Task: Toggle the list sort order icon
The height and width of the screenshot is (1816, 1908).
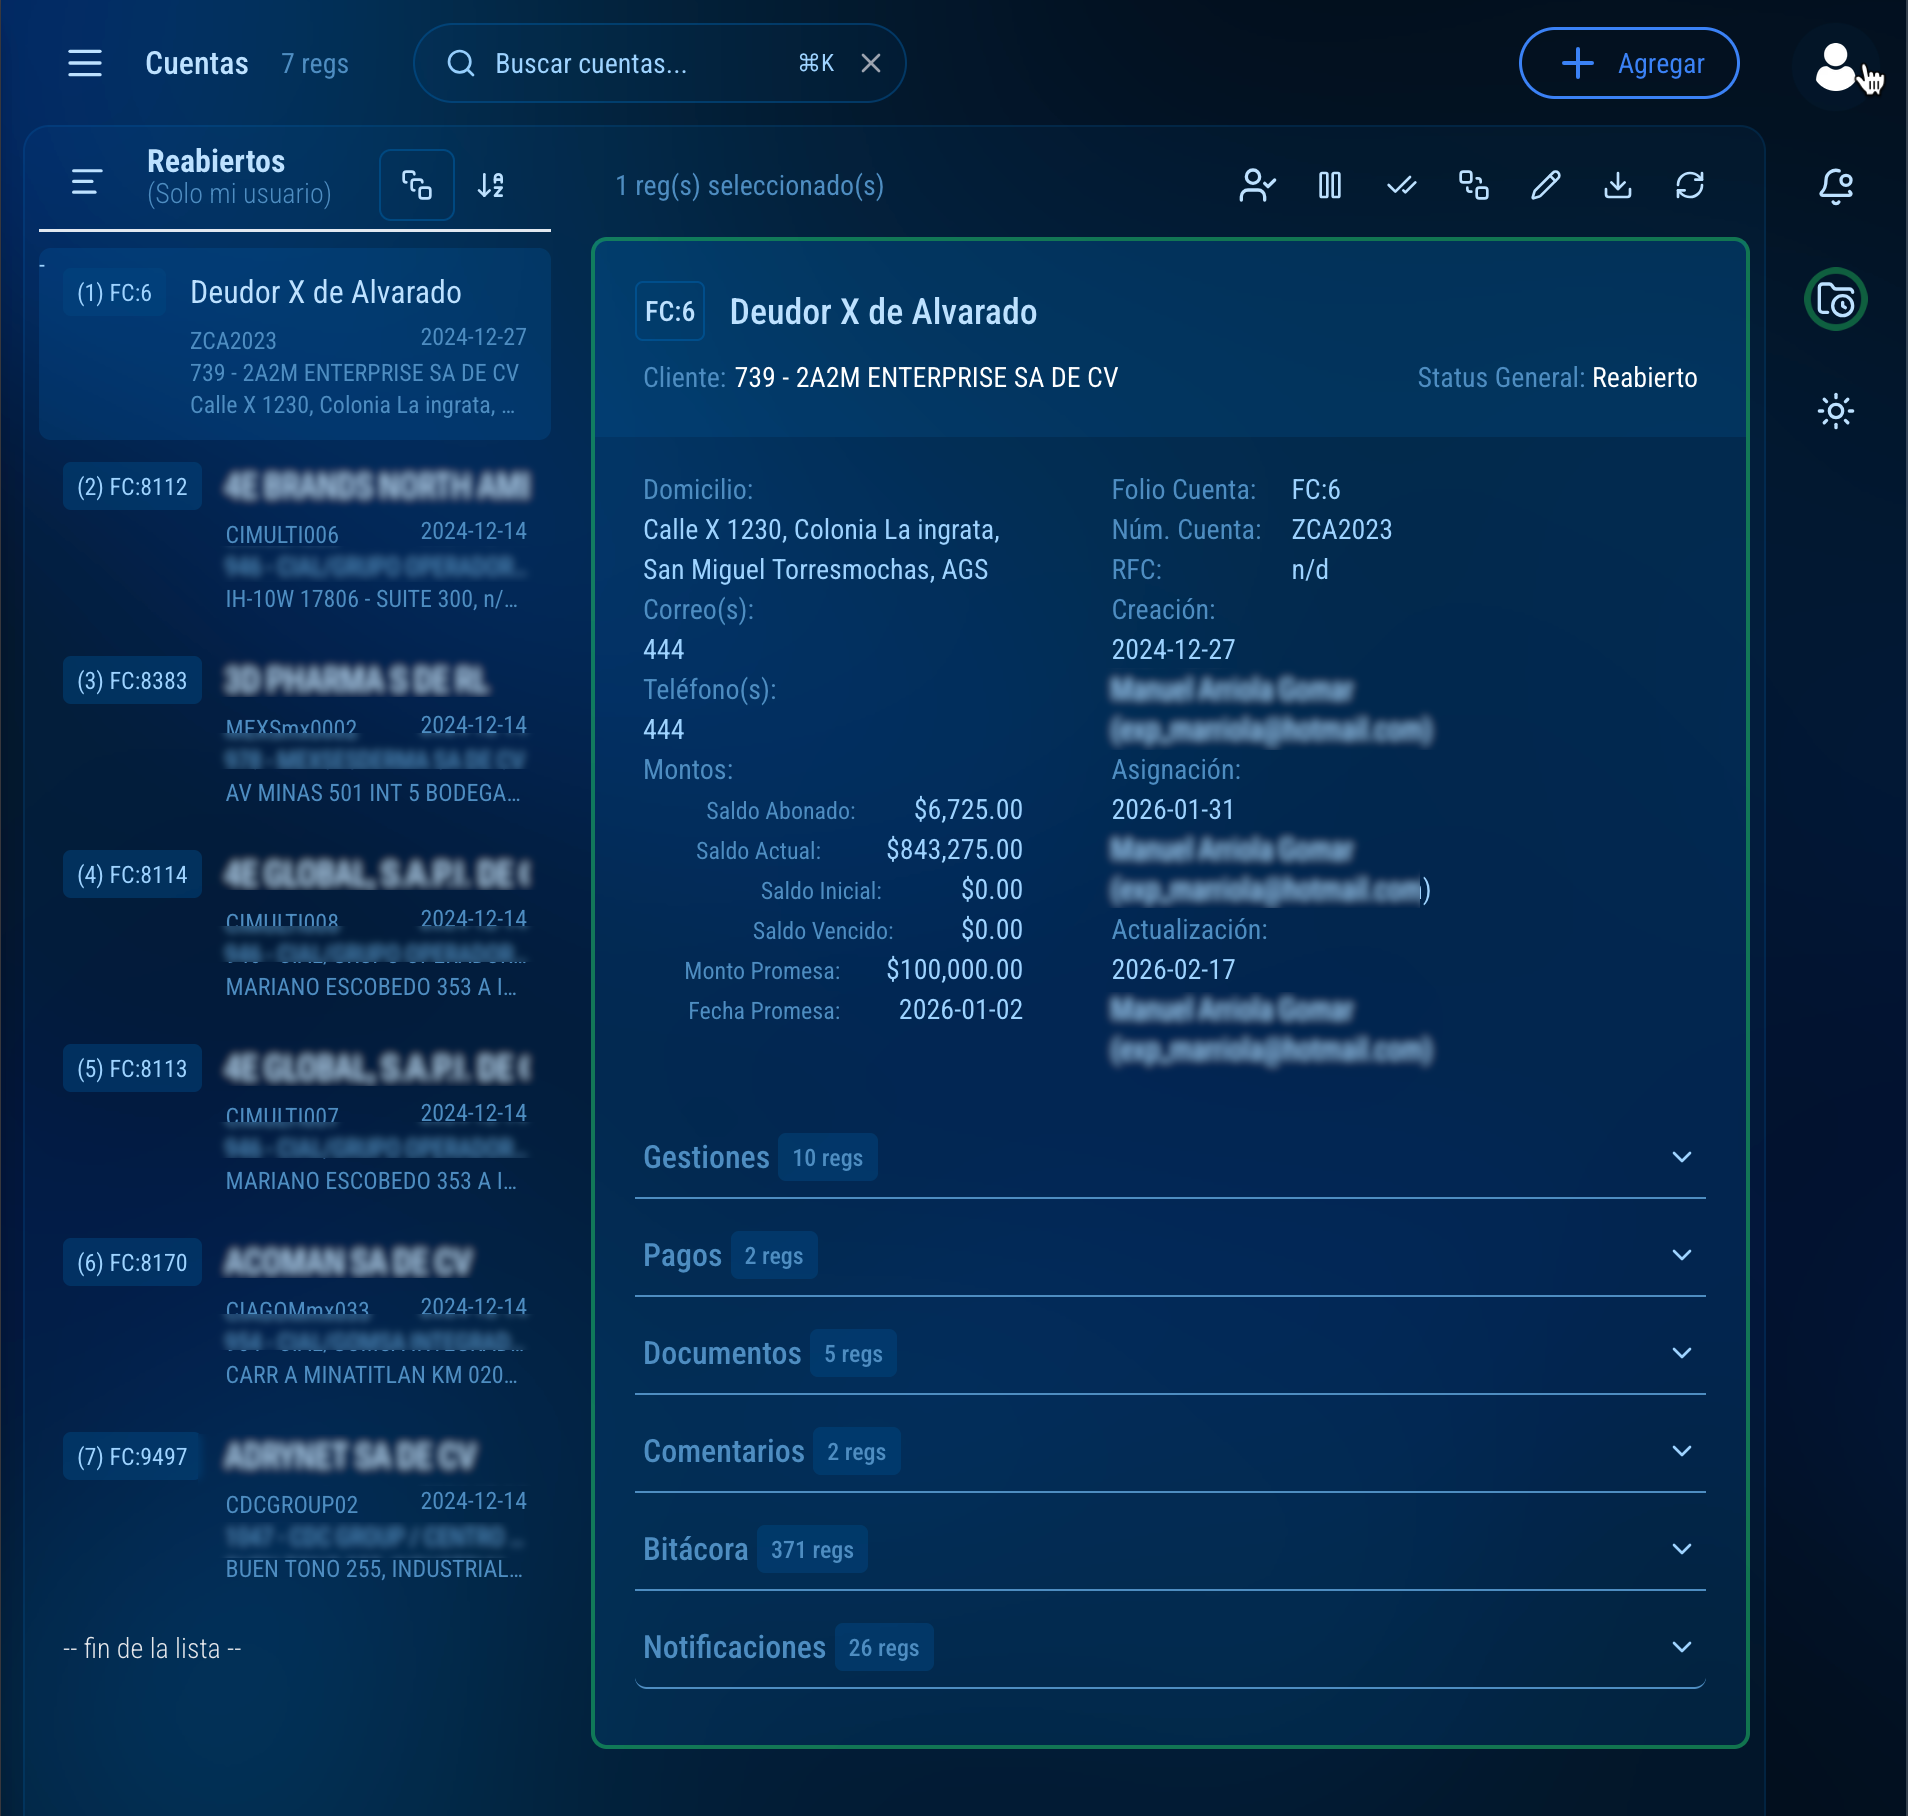Action: tap(491, 185)
